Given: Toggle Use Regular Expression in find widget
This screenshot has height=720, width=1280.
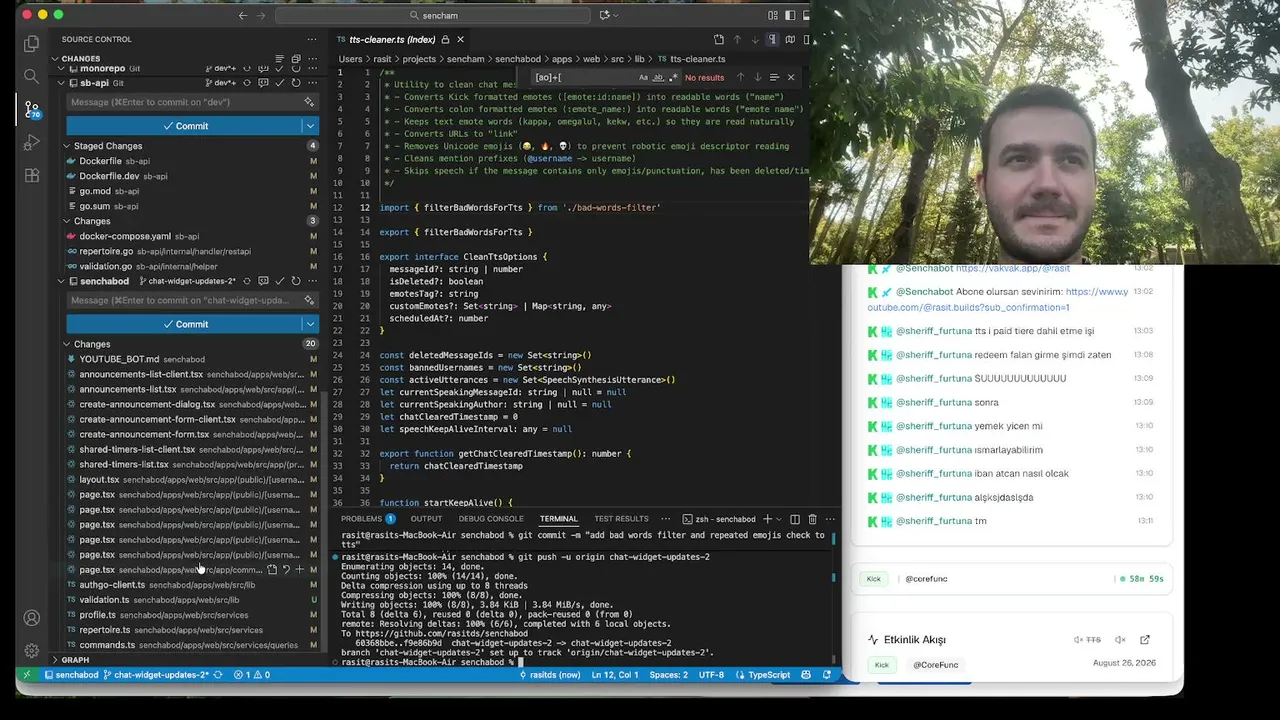Looking at the screenshot, I should (673, 77).
